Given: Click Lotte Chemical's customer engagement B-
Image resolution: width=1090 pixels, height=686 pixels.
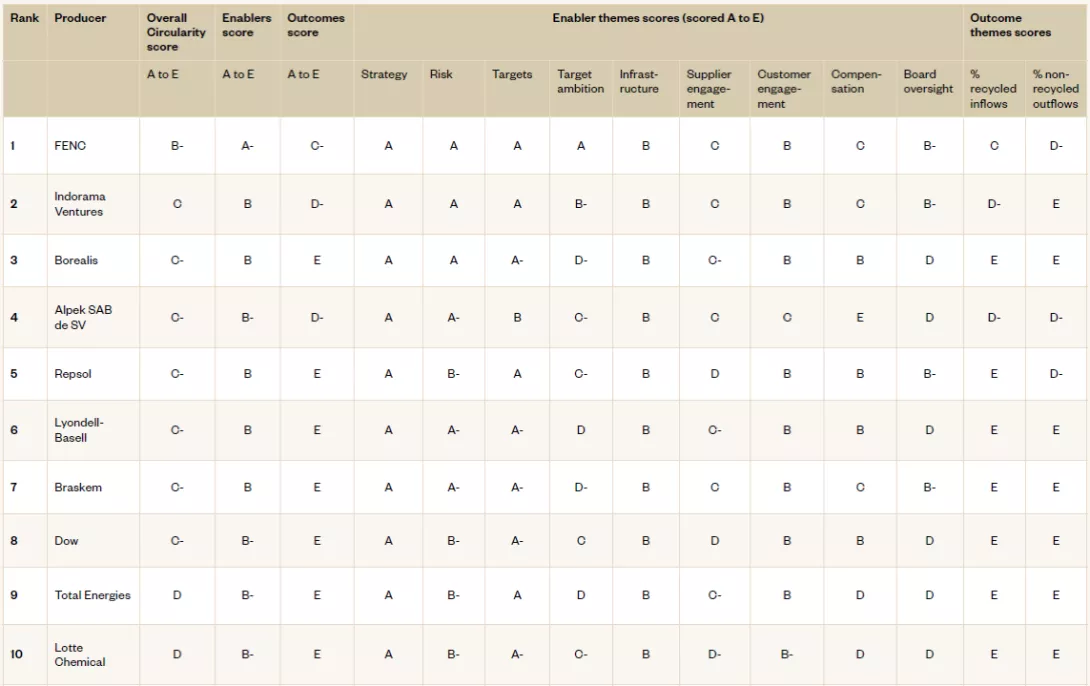Looking at the screenshot, I should [x=787, y=655].
